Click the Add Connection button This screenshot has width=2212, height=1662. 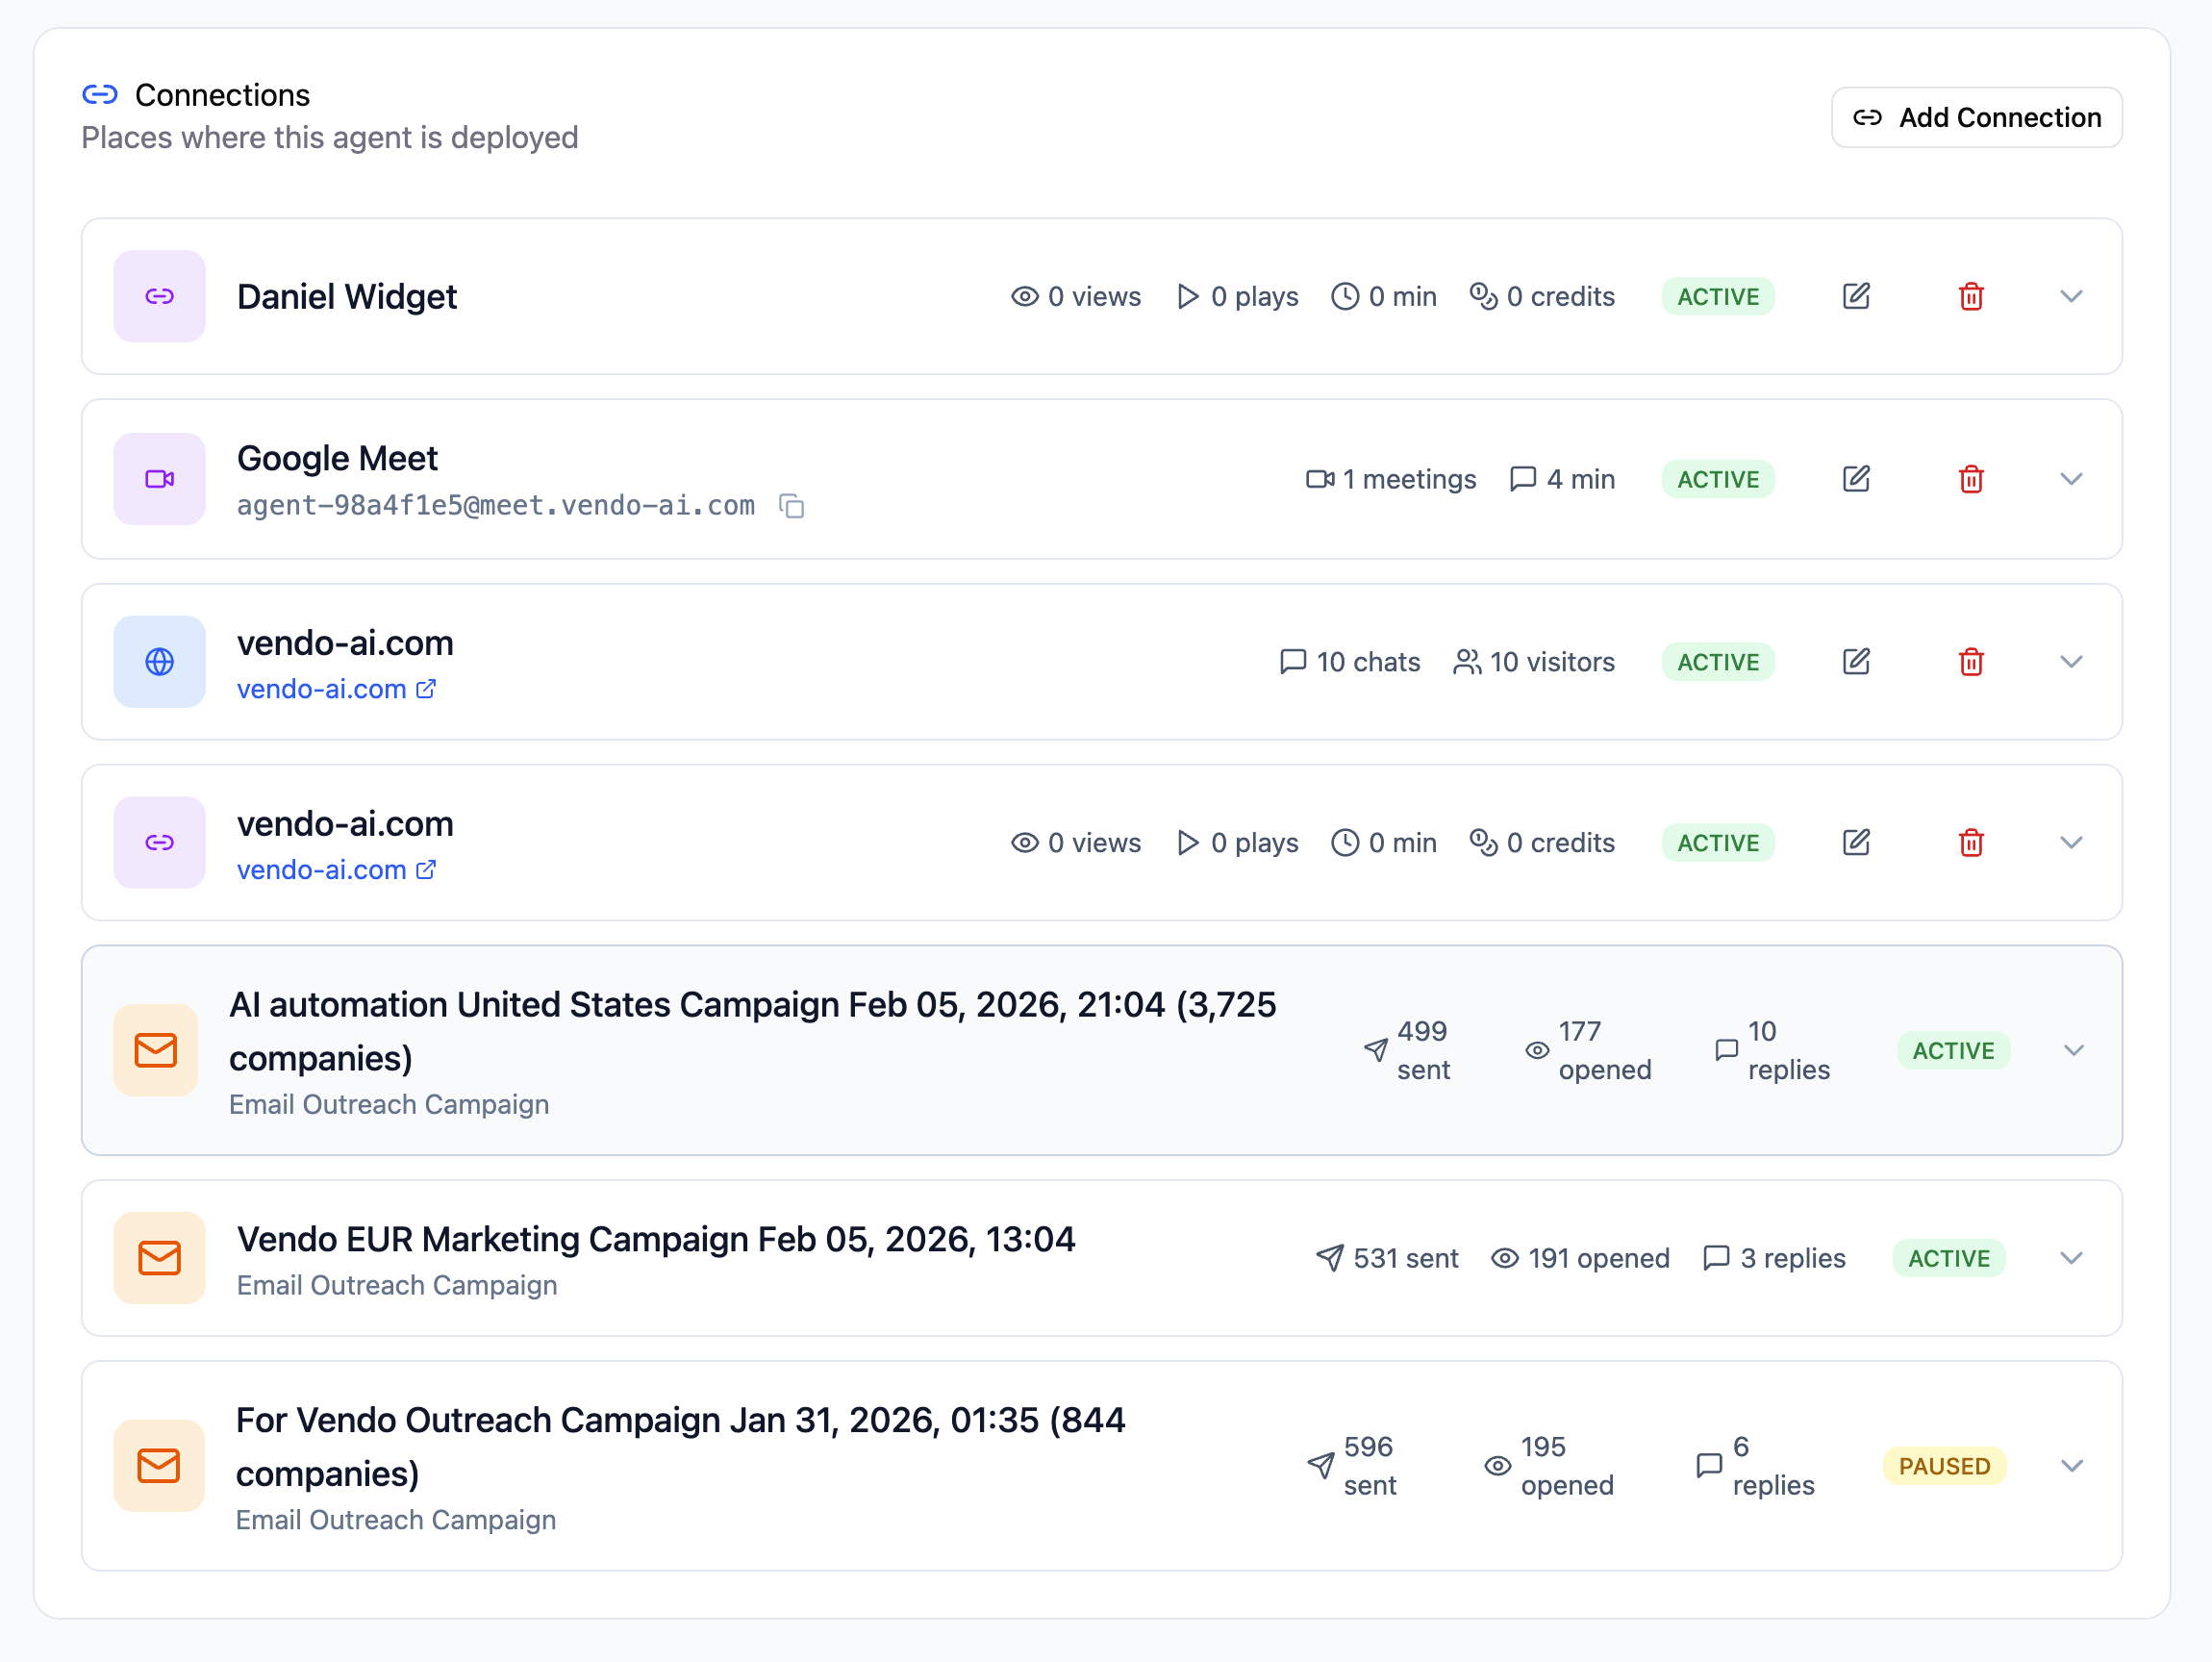coord(1976,117)
